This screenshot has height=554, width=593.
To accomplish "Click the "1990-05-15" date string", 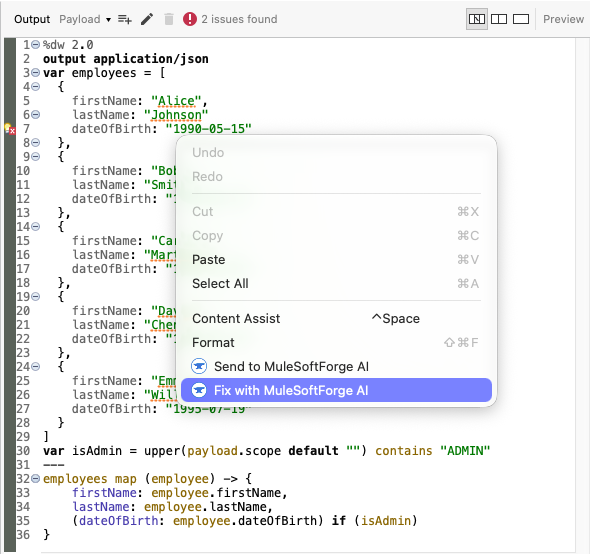I will click(x=209, y=129).
